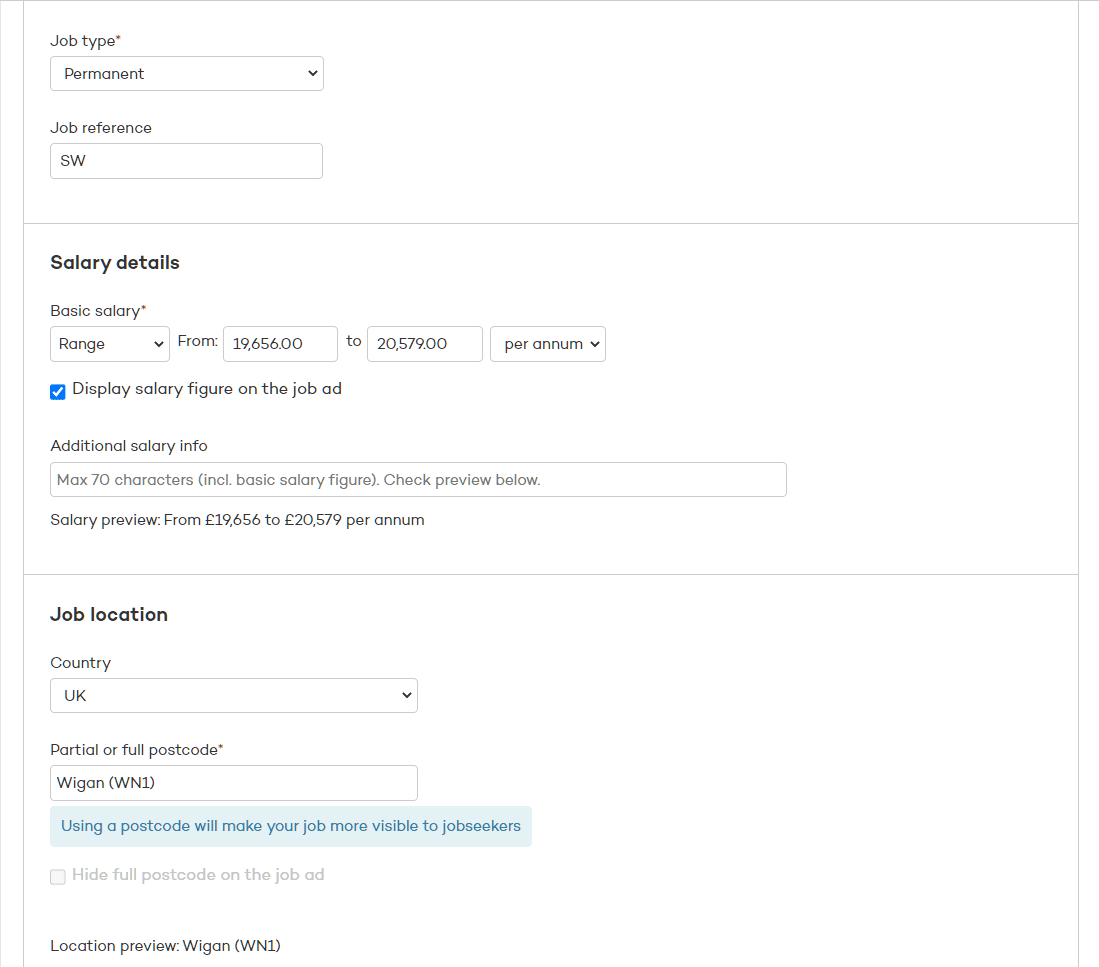Focus the From salary amount field
Screen dimensions: 1099x967
280,344
